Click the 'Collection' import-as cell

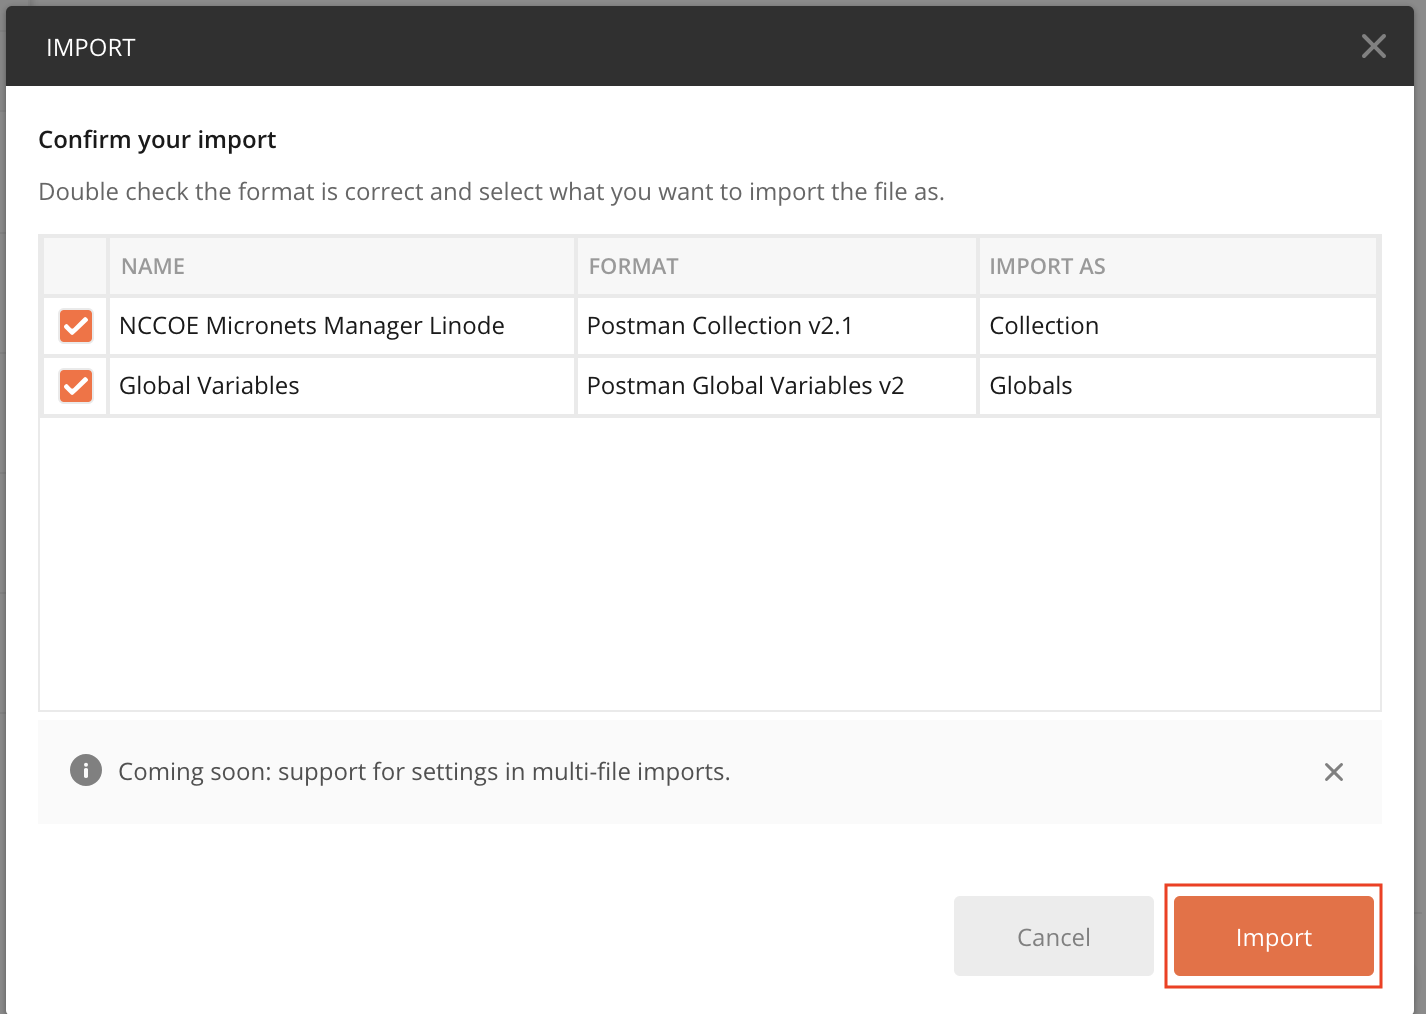pyautogui.click(x=1178, y=326)
